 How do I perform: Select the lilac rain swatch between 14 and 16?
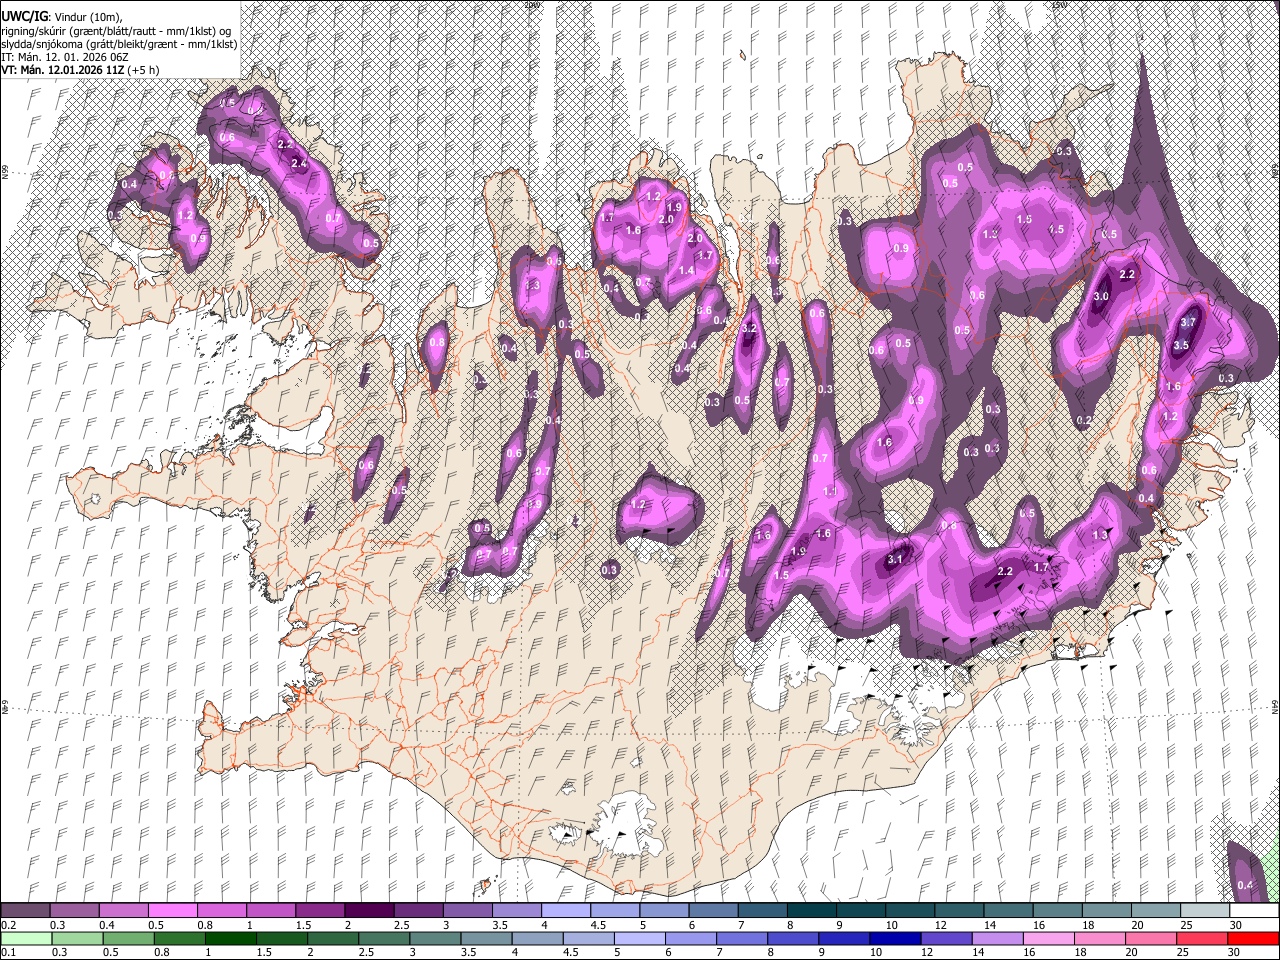(x=998, y=938)
